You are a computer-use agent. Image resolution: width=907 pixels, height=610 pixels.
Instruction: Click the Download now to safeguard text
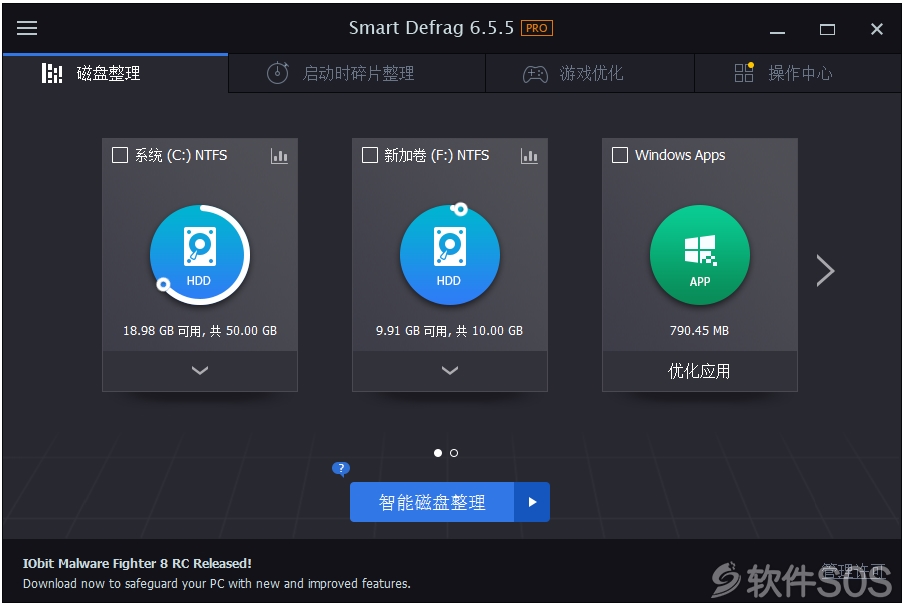point(217,583)
